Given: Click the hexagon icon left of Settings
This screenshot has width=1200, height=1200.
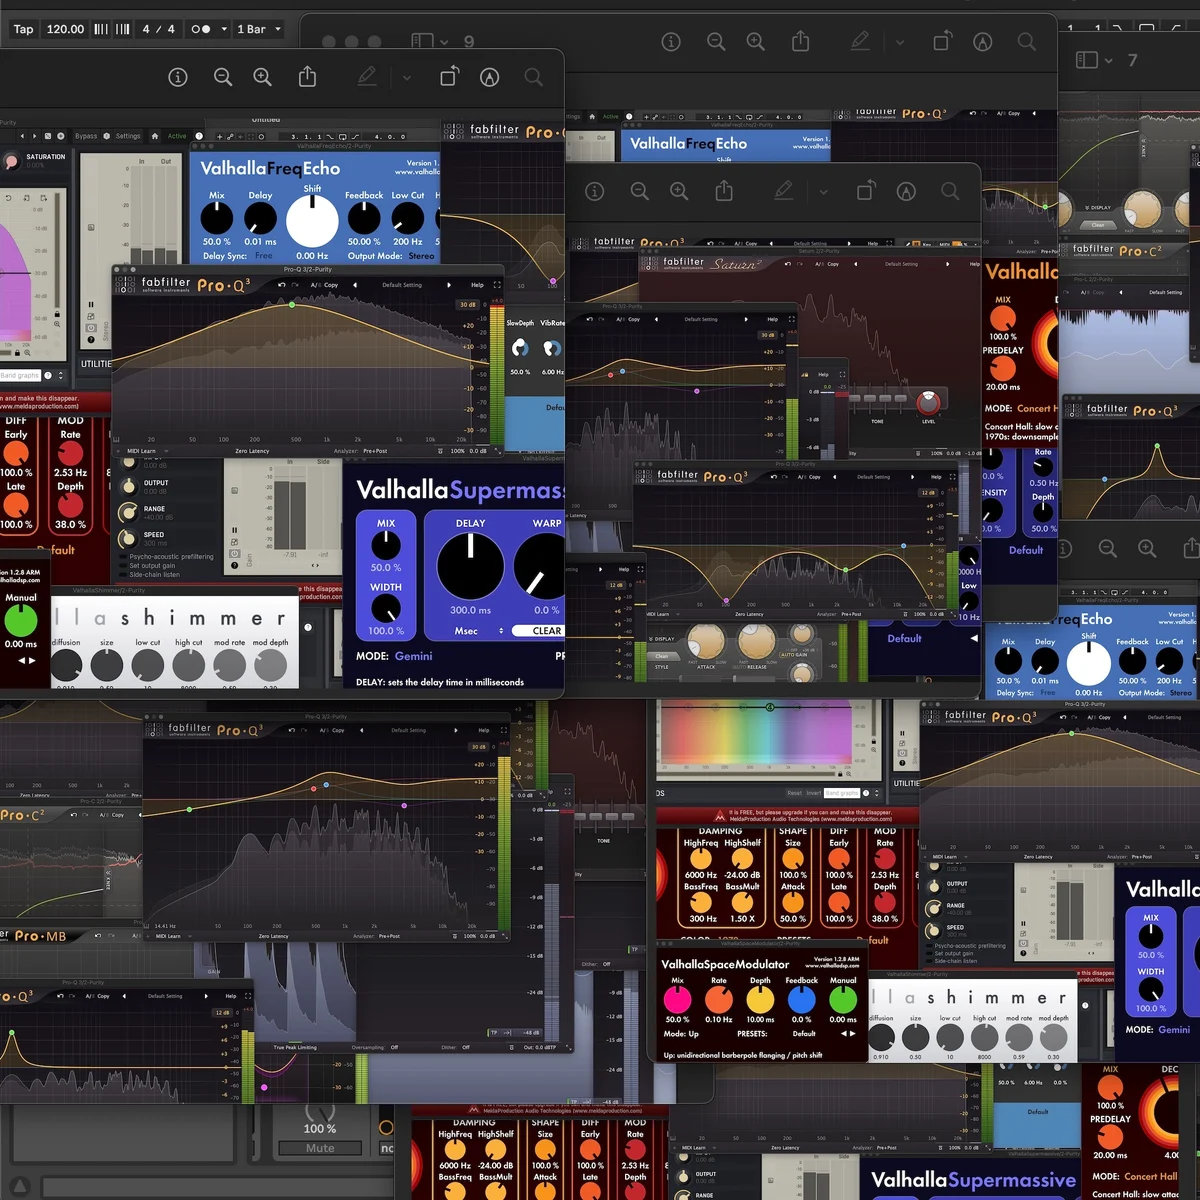Looking at the screenshot, I should pyautogui.click(x=107, y=136).
